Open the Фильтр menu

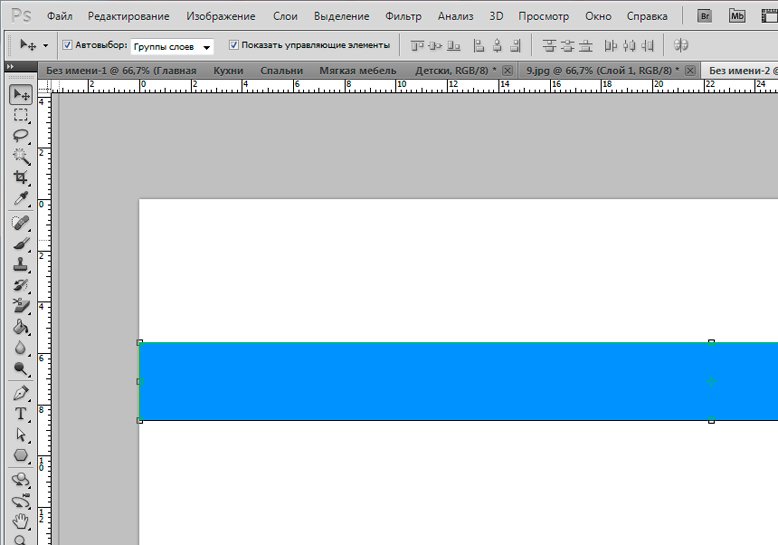403,17
